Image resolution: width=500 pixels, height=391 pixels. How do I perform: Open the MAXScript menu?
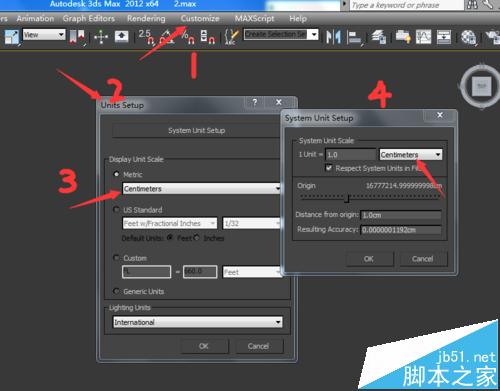[x=254, y=18]
